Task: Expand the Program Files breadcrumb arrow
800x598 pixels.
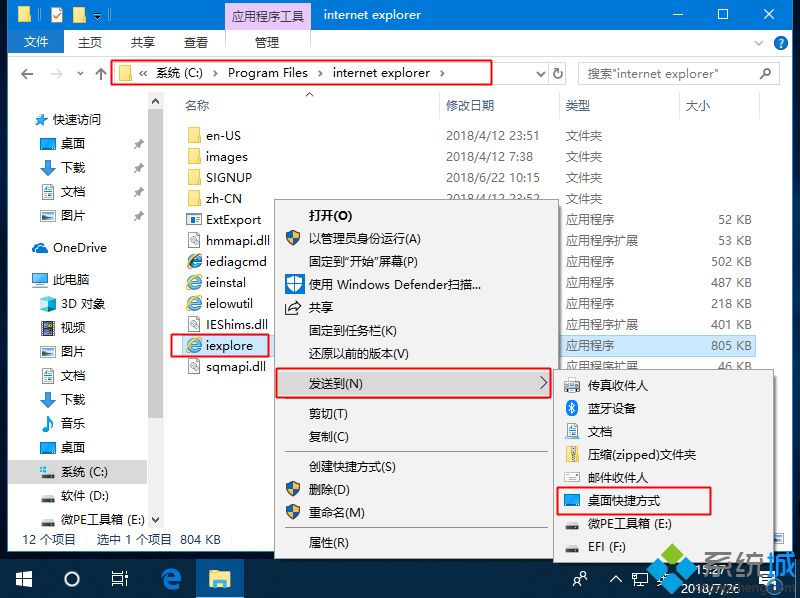Action: coord(320,73)
